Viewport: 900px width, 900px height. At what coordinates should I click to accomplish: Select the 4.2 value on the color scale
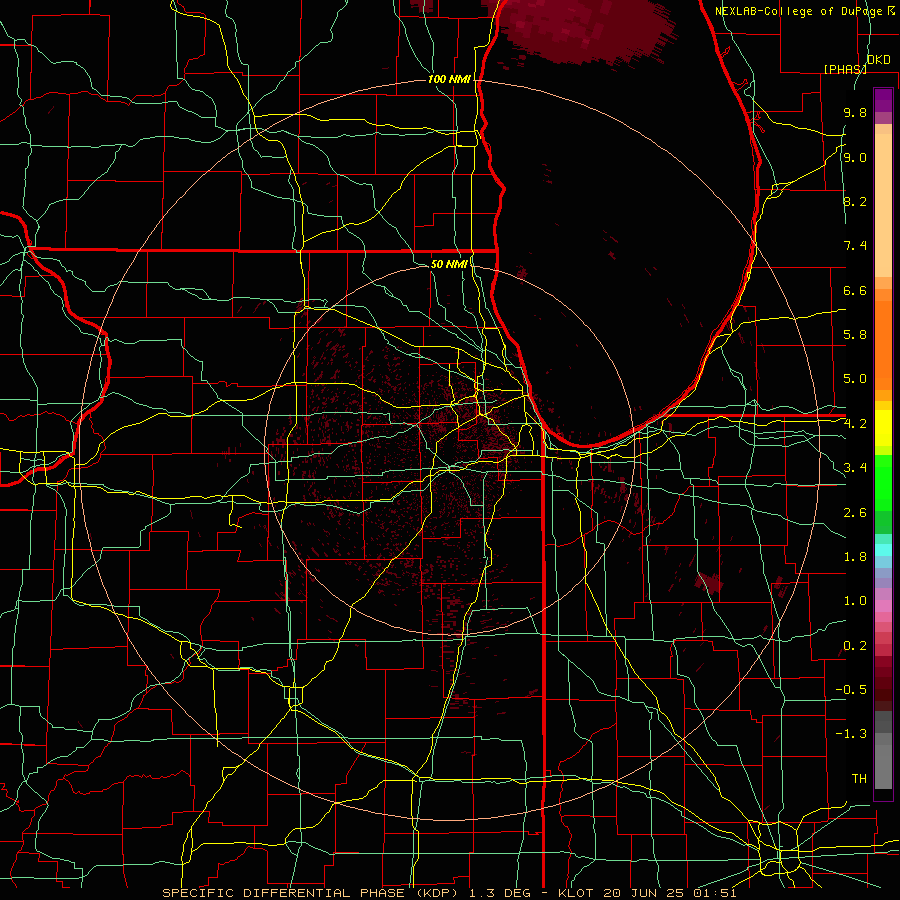(855, 424)
